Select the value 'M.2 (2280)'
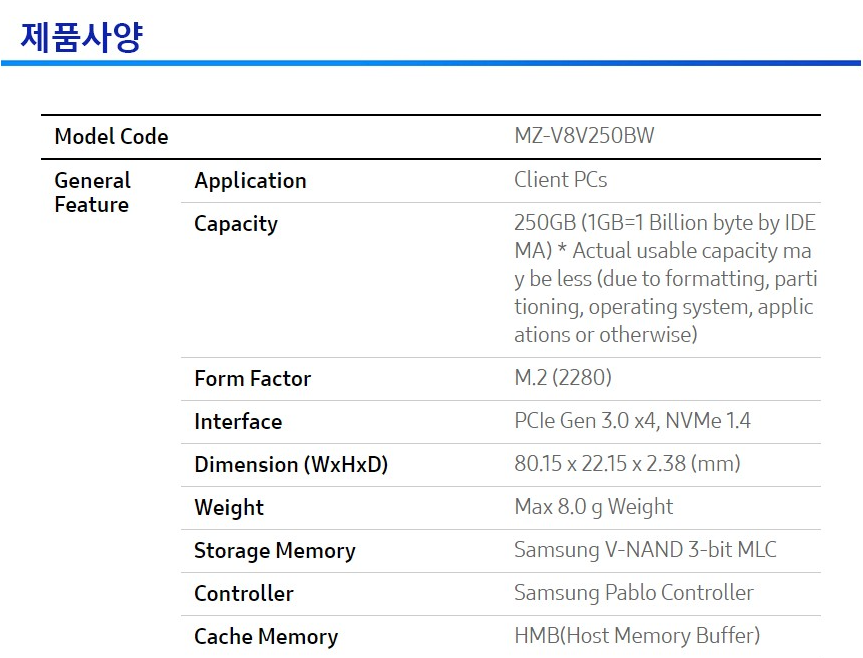863x658 pixels. pos(562,377)
